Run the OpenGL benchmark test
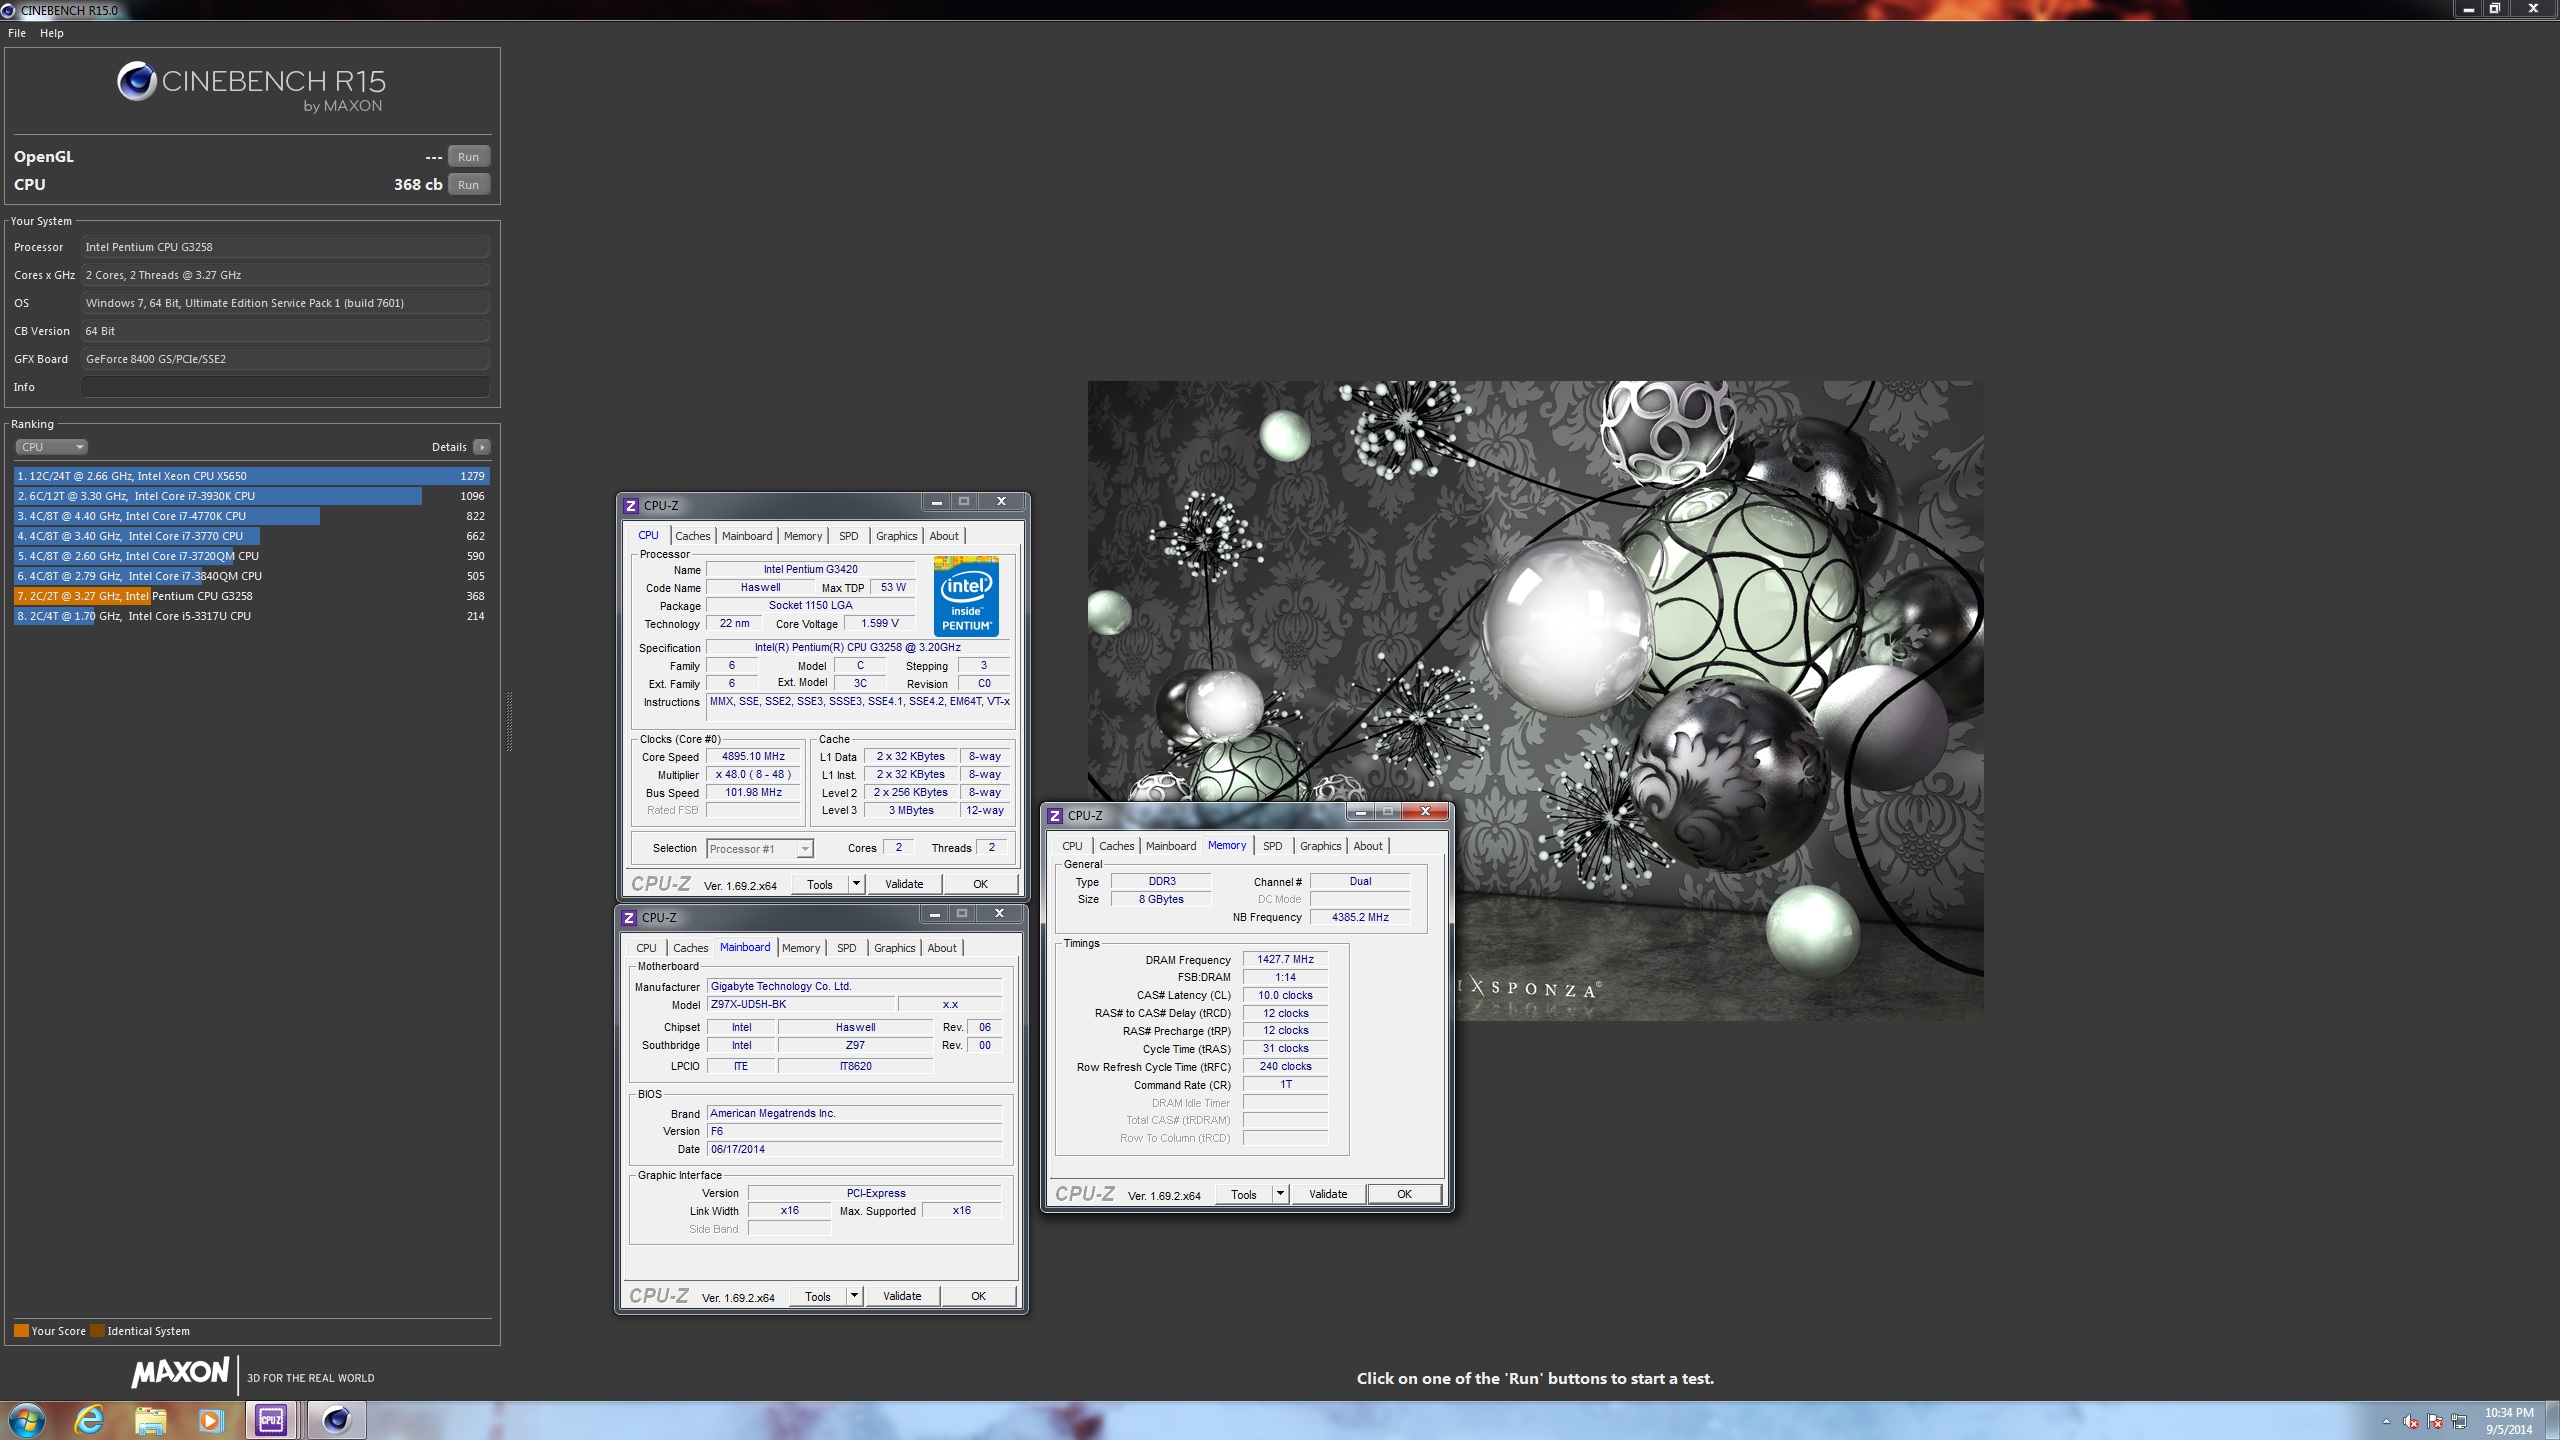The height and width of the screenshot is (1440, 2560). [x=468, y=157]
